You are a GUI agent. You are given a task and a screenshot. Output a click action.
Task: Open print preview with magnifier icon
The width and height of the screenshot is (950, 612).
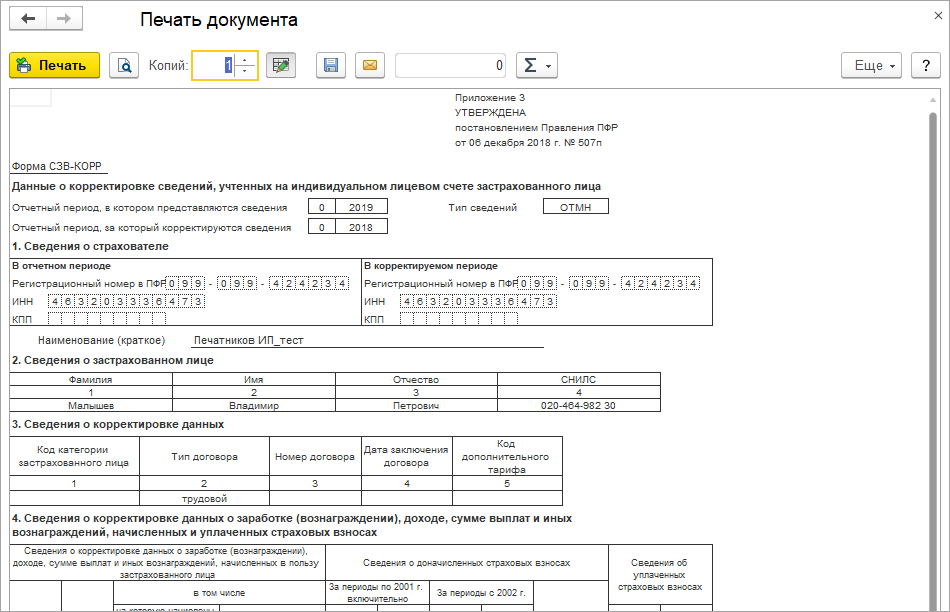coord(124,65)
